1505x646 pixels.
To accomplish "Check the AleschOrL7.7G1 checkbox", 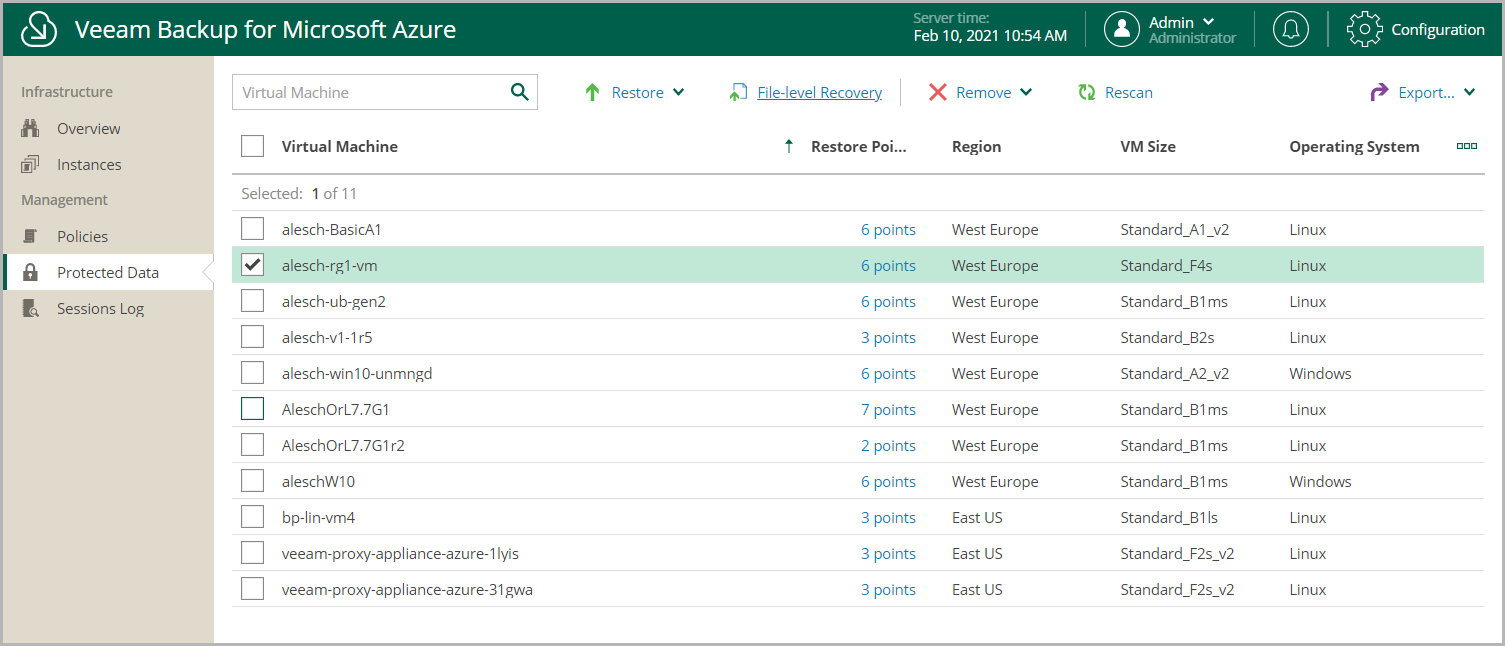I will 253,409.
